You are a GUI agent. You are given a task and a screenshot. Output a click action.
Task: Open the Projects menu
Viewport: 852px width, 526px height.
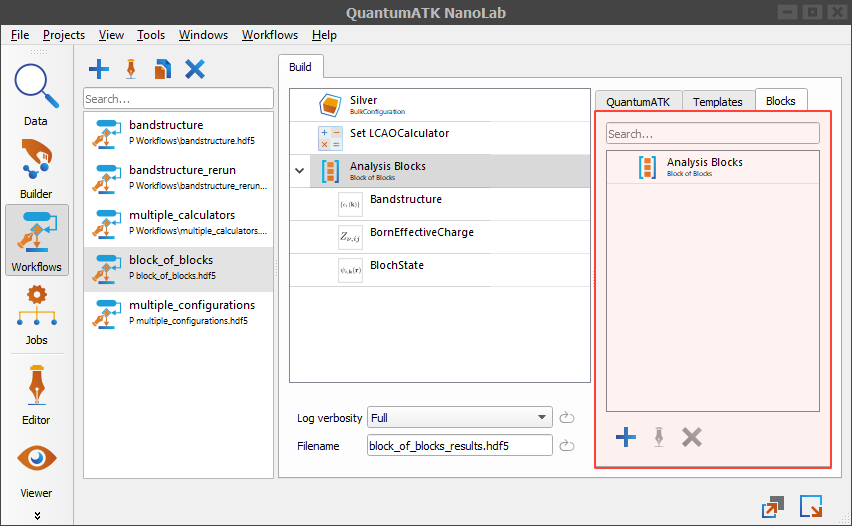(x=64, y=35)
